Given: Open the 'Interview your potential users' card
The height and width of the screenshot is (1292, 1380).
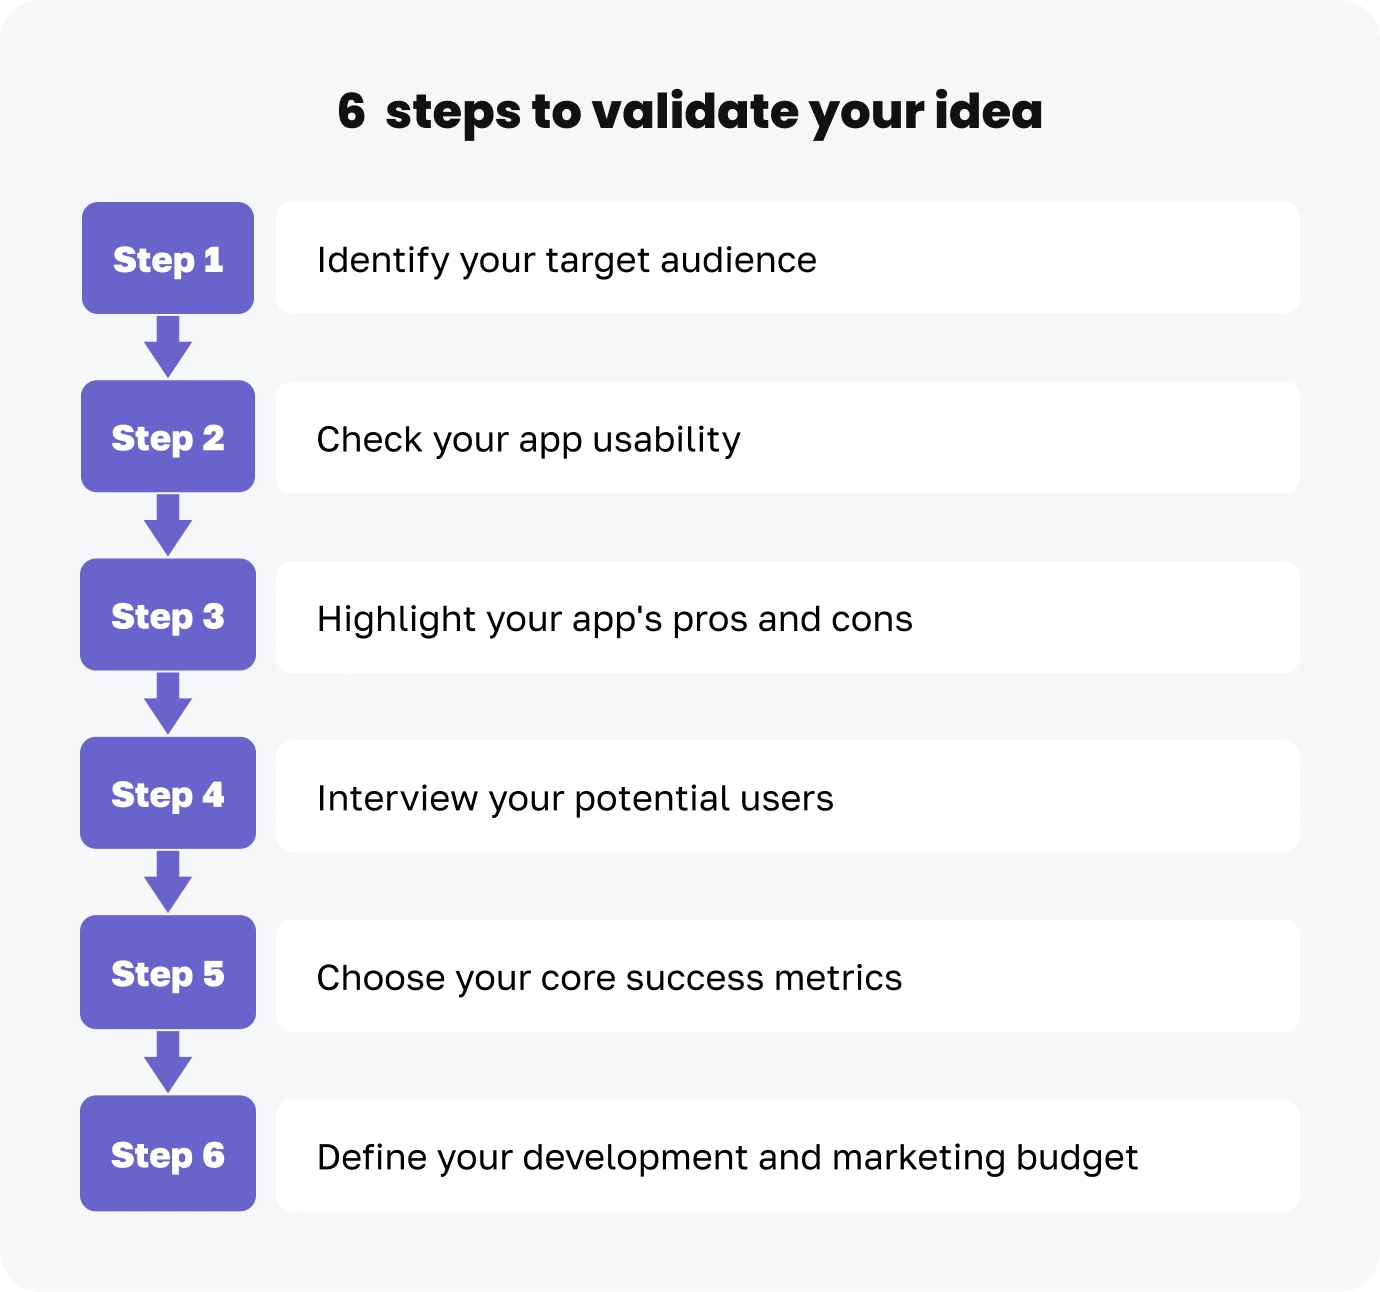Looking at the screenshot, I should (787, 797).
